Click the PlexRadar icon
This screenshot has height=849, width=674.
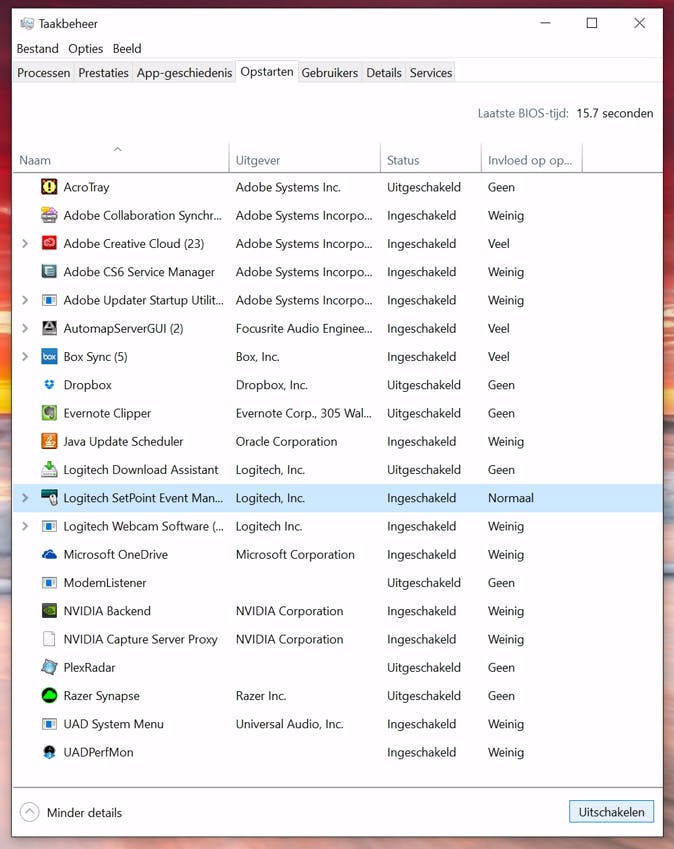[x=49, y=667]
